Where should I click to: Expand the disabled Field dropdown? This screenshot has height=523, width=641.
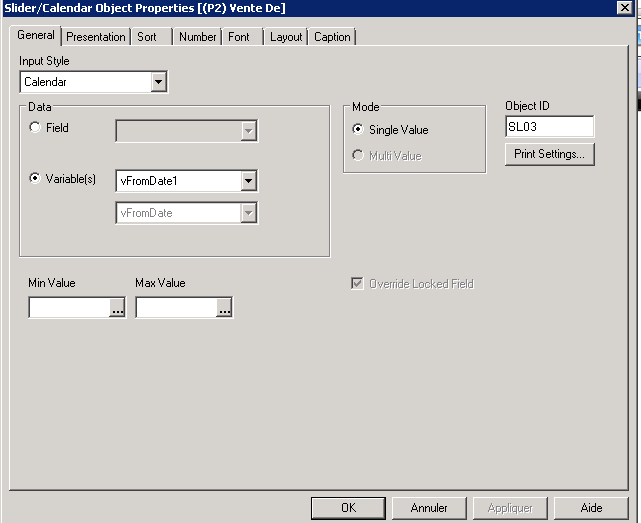[x=249, y=131]
